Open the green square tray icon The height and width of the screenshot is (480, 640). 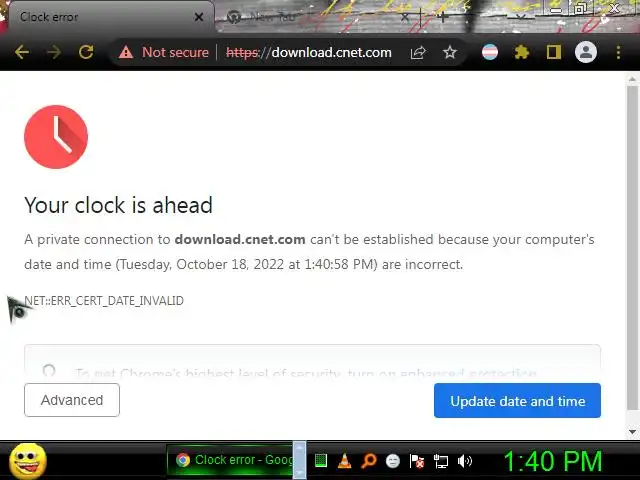(321, 461)
